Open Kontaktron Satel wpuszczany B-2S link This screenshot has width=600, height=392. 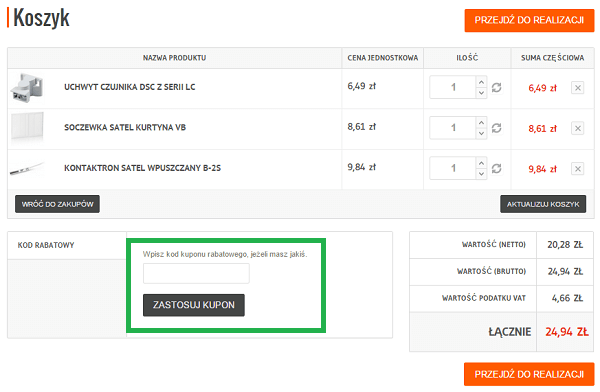(x=142, y=168)
